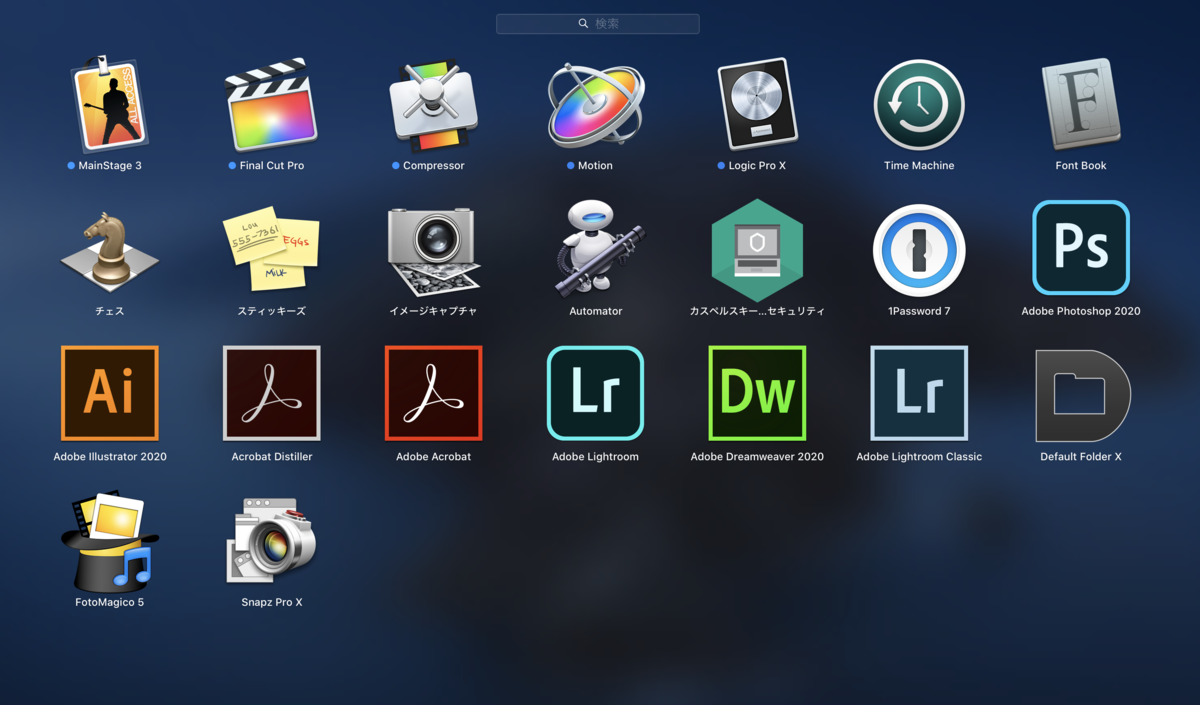Viewport: 1200px width, 705px height.
Task: Open カスペルスキー security hexagon icon
Action: tap(757, 250)
